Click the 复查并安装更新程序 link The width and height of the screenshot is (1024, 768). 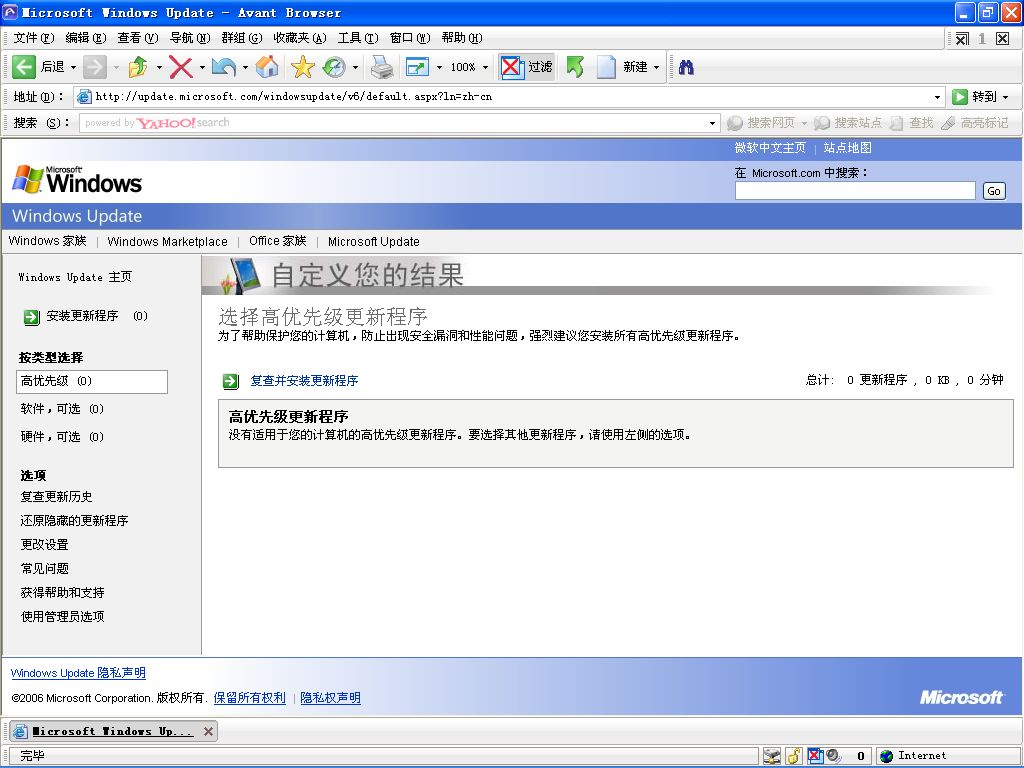304,381
